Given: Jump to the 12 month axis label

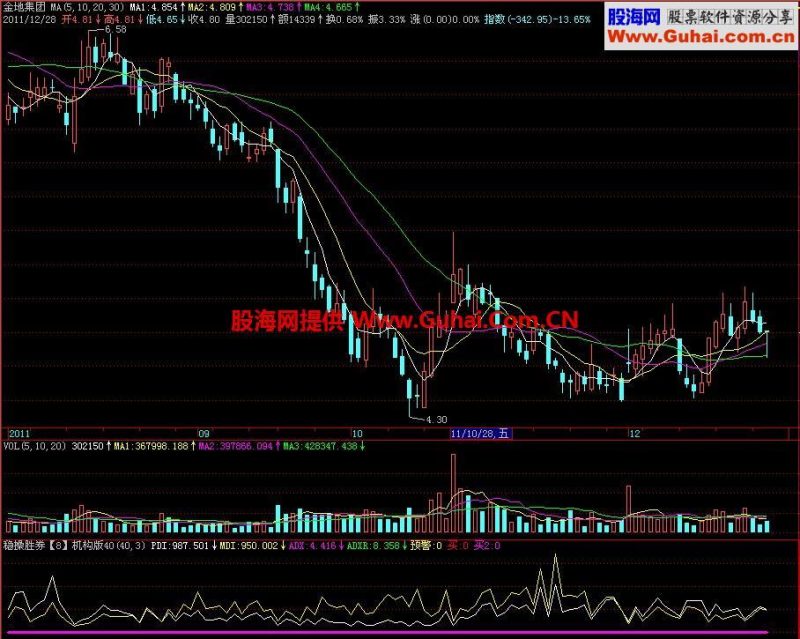Looking at the screenshot, I should (634, 434).
